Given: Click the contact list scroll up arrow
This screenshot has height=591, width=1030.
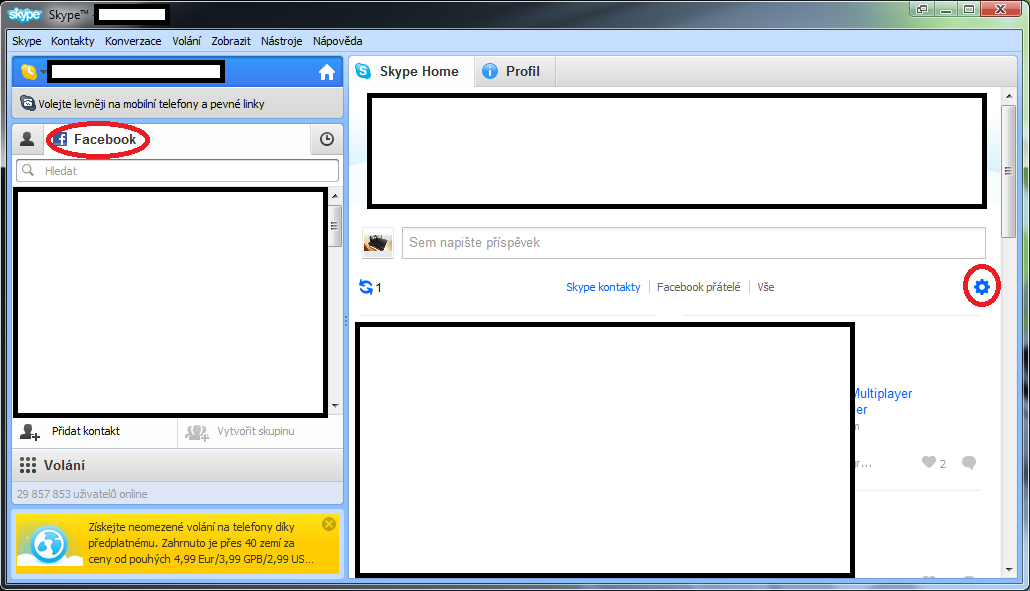Looking at the screenshot, I should [335, 196].
